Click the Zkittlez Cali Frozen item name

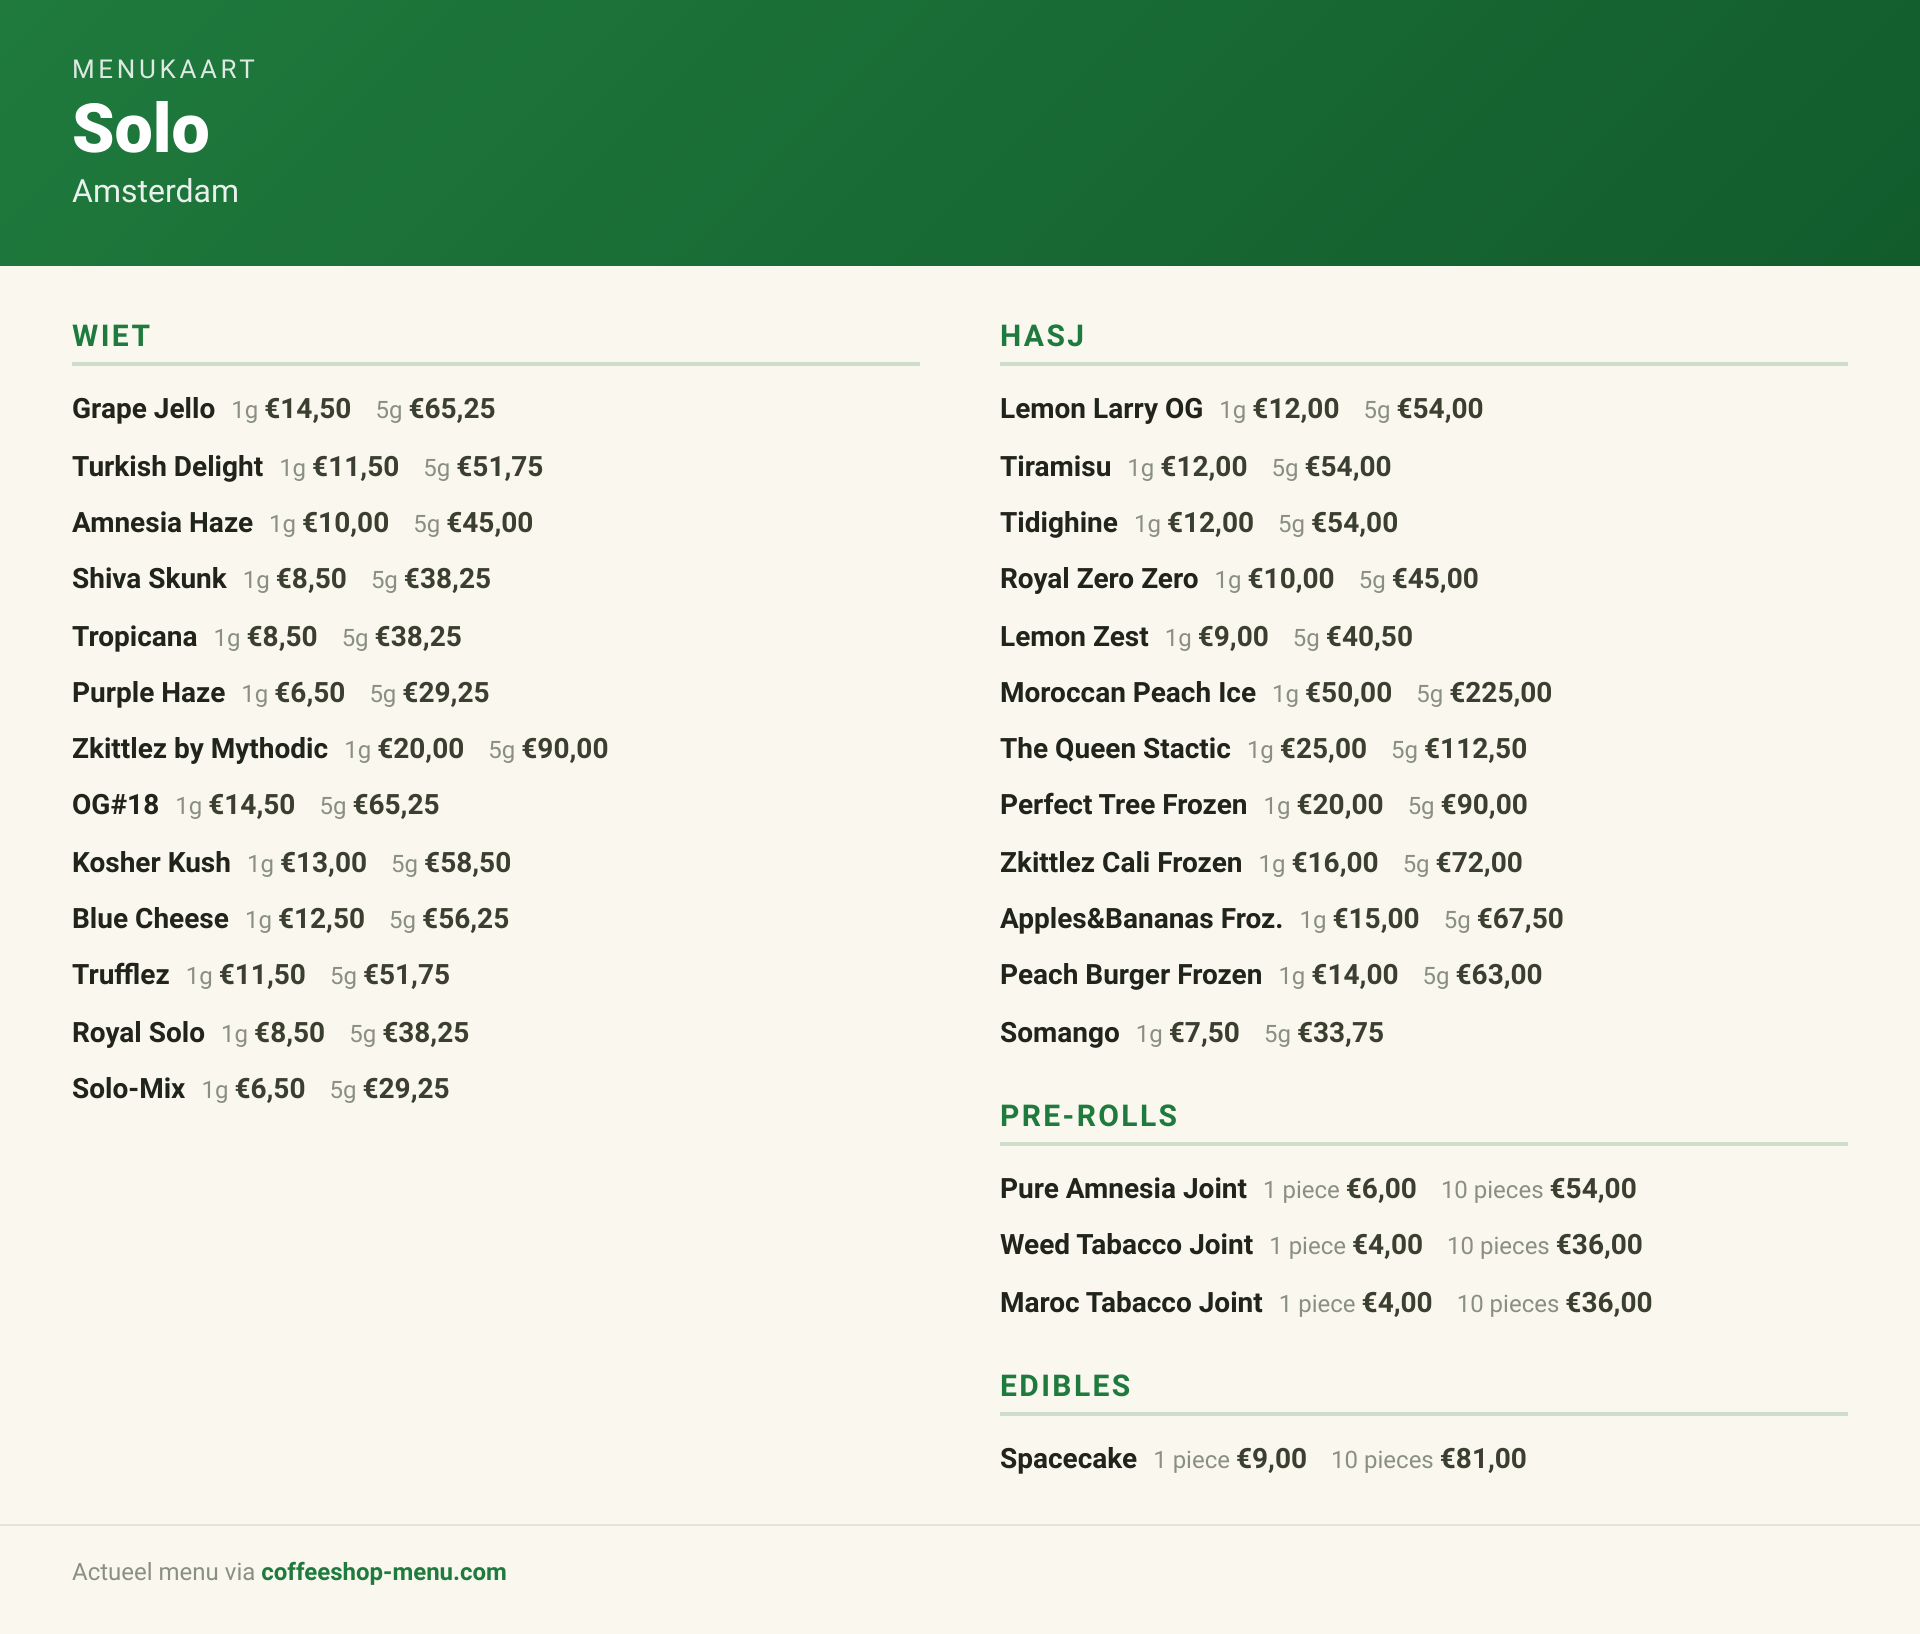(1121, 863)
